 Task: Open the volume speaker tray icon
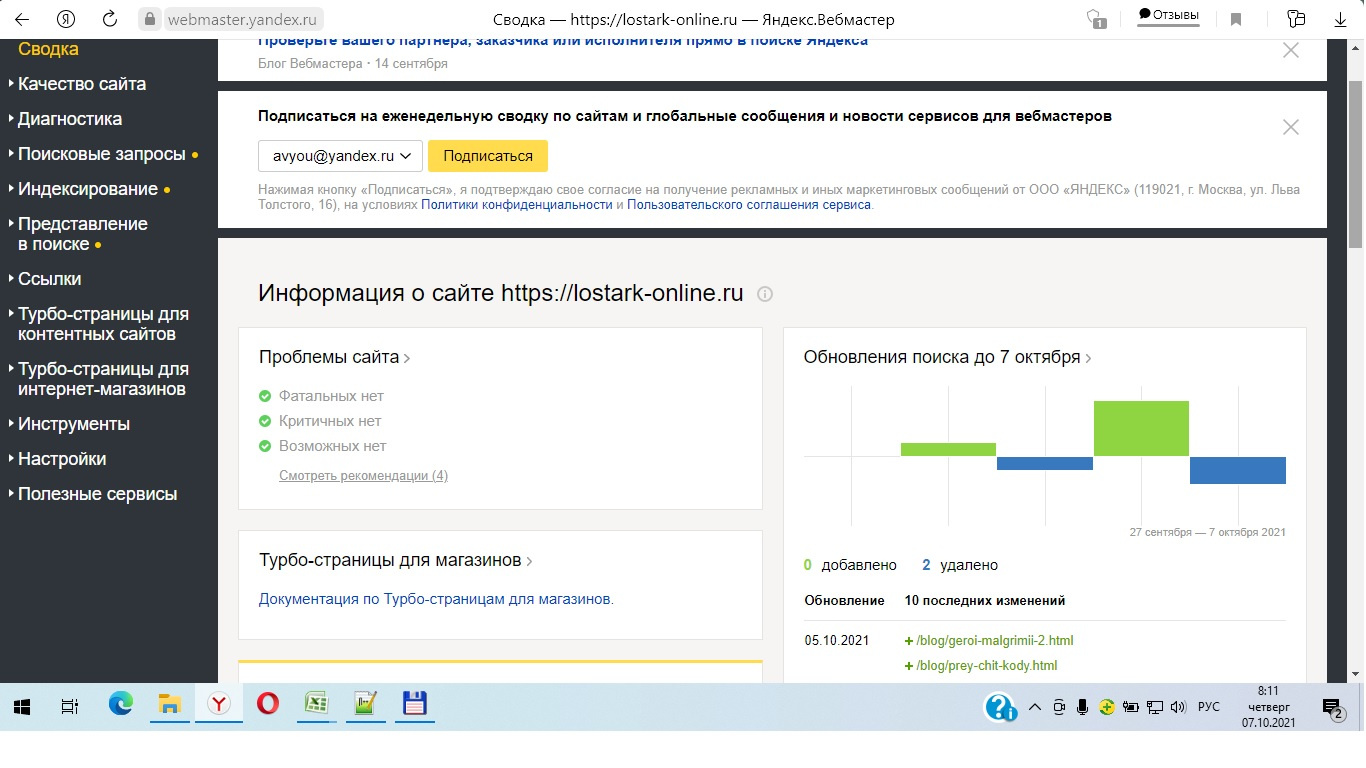tap(1178, 707)
